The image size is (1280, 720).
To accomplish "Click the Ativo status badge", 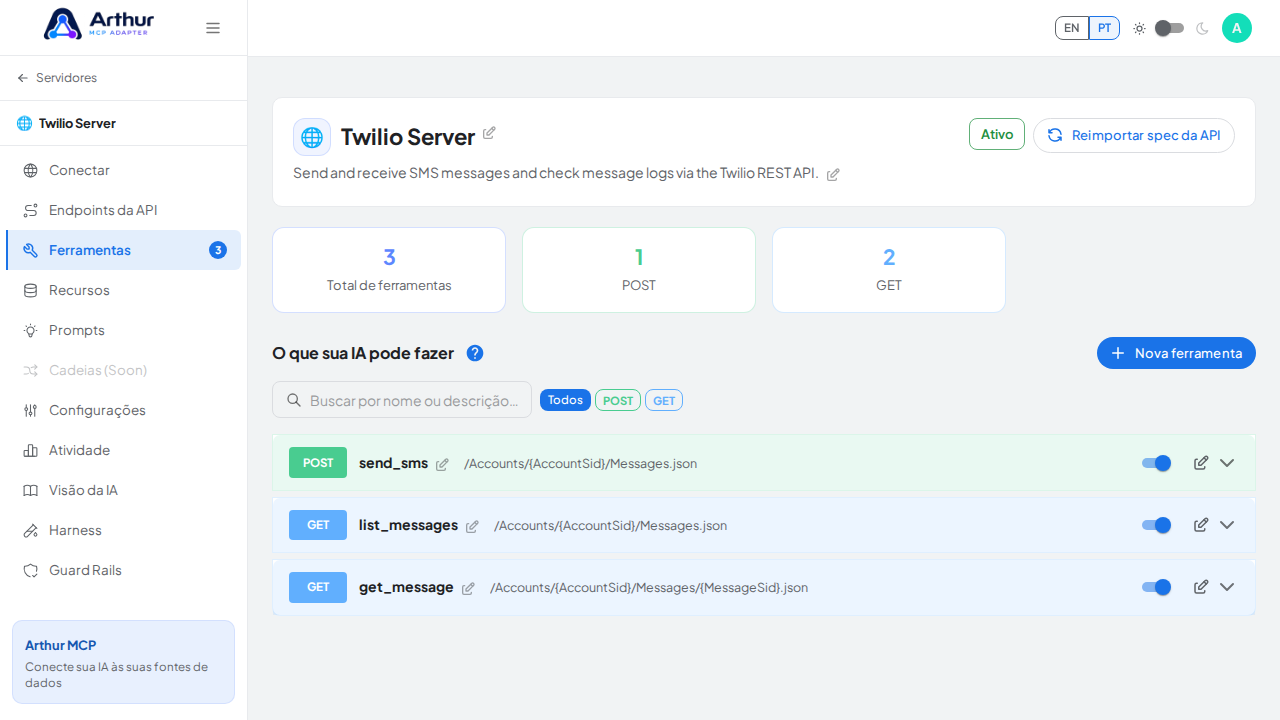I will (997, 134).
